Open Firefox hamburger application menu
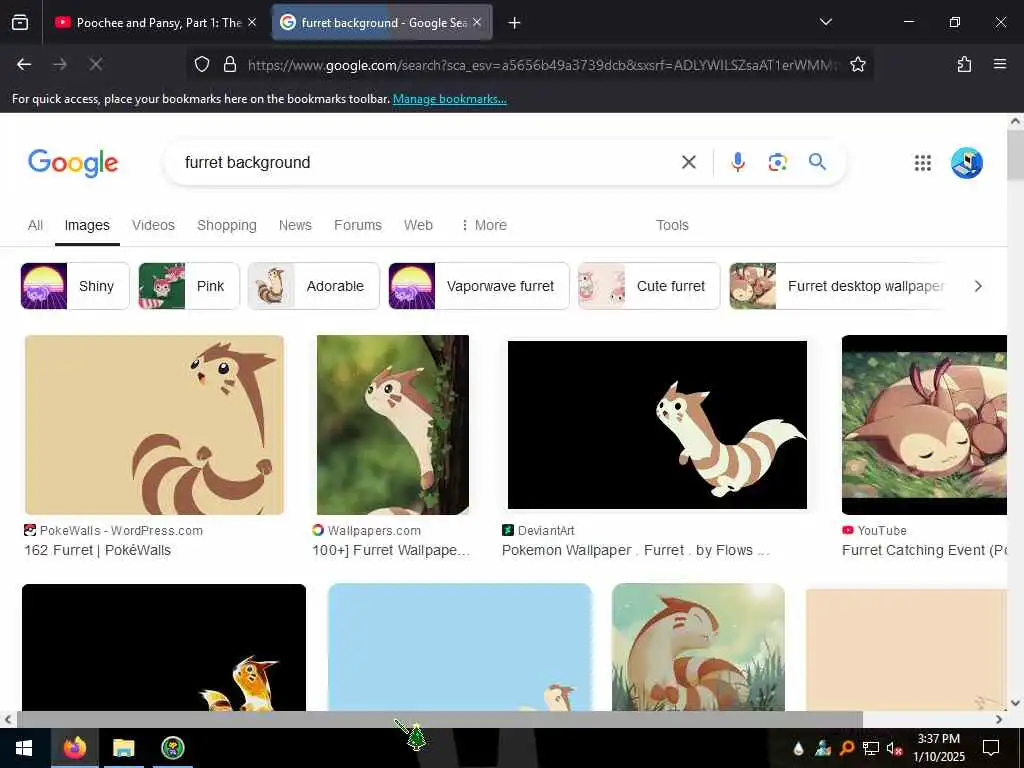The image size is (1024, 768). (1000, 64)
